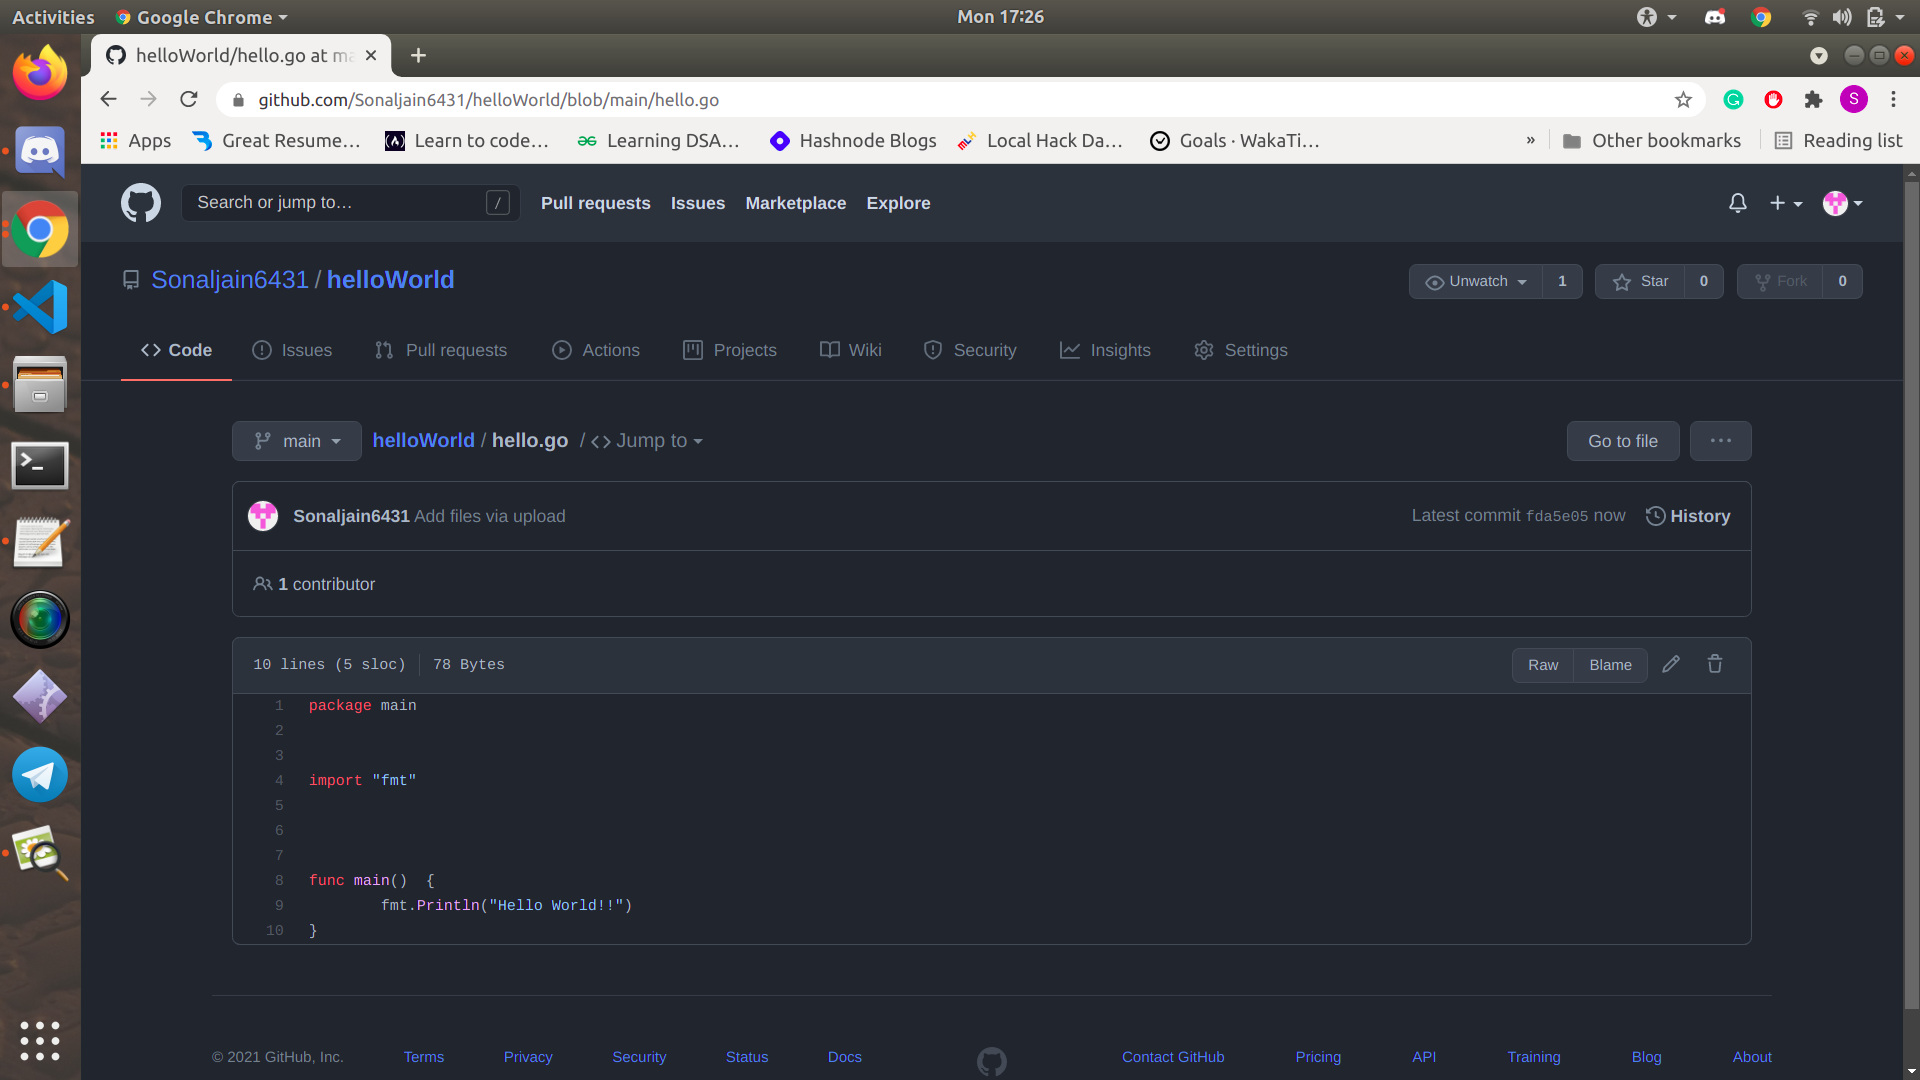Expand the Jump to symbol dropdown
Viewport: 1920px width, 1080px height.
click(x=648, y=441)
